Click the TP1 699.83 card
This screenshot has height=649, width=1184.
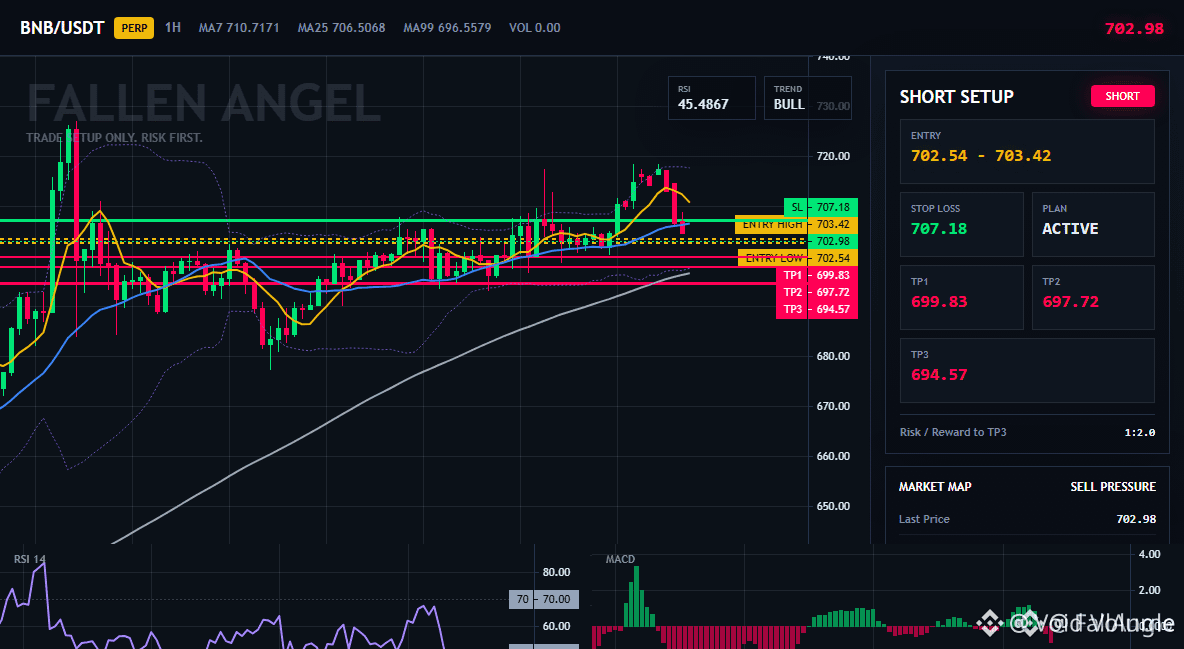[961, 297]
